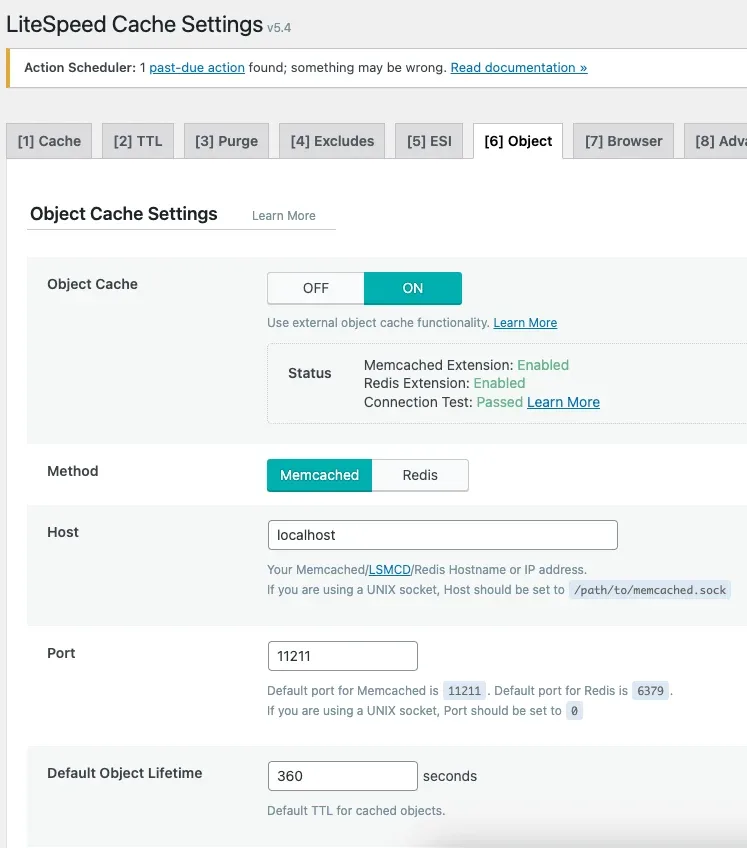Go to the [3] Purge tab
The height and width of the screenshot is (848, 747).
click(226, 141)
